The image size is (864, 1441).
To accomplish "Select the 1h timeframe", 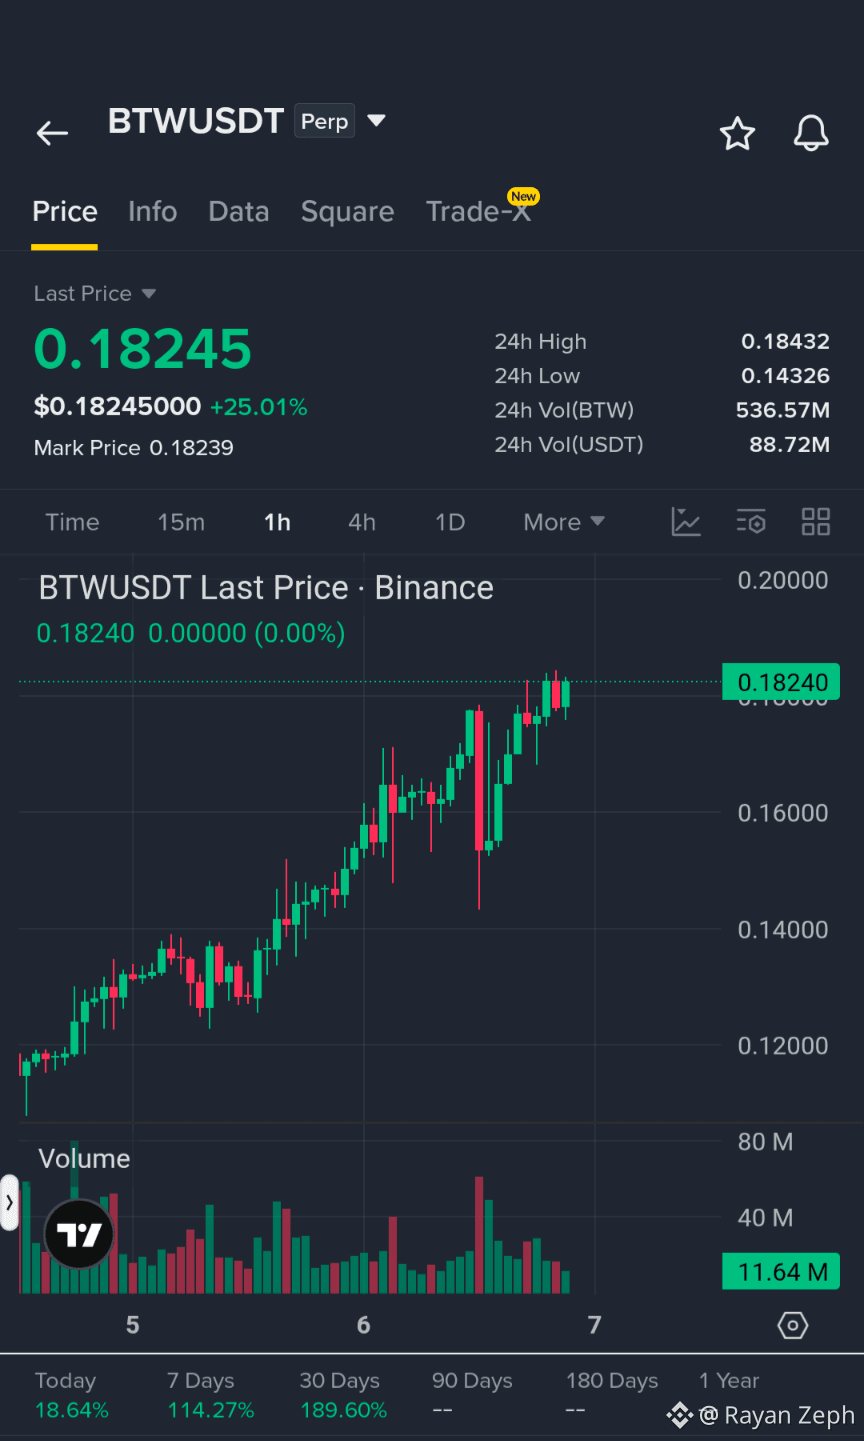I will click(277, 522).
